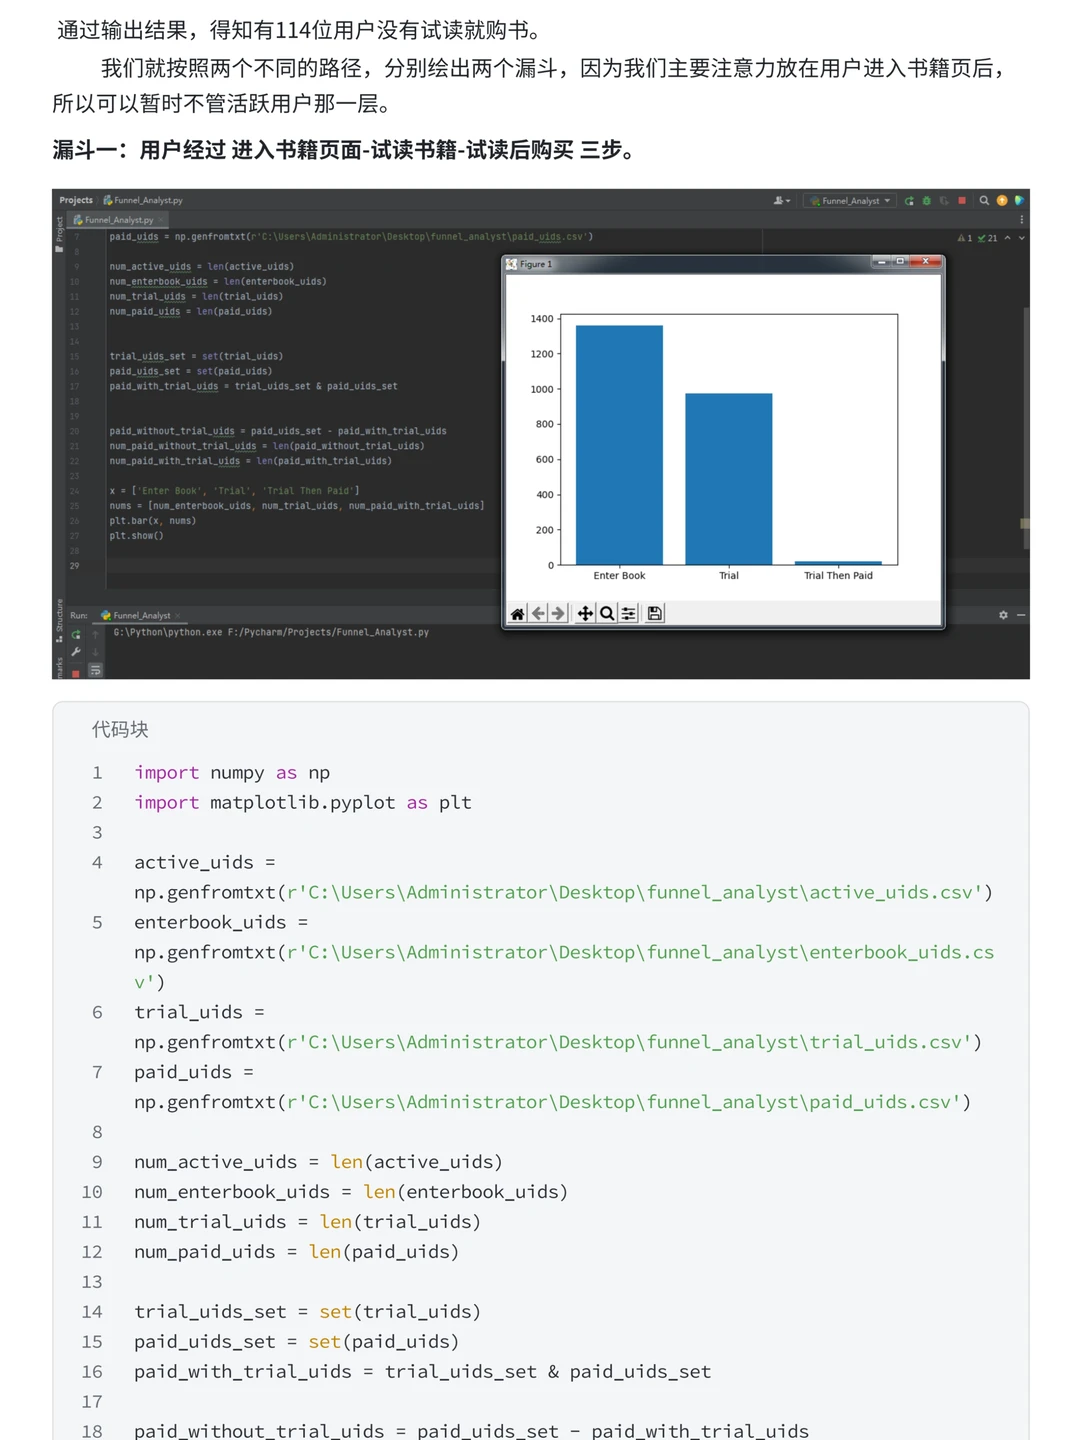Viewport: 1080px width, 1440px height.
Task: Click code line 14 trial_uids_set
Action: [307, 1312]
